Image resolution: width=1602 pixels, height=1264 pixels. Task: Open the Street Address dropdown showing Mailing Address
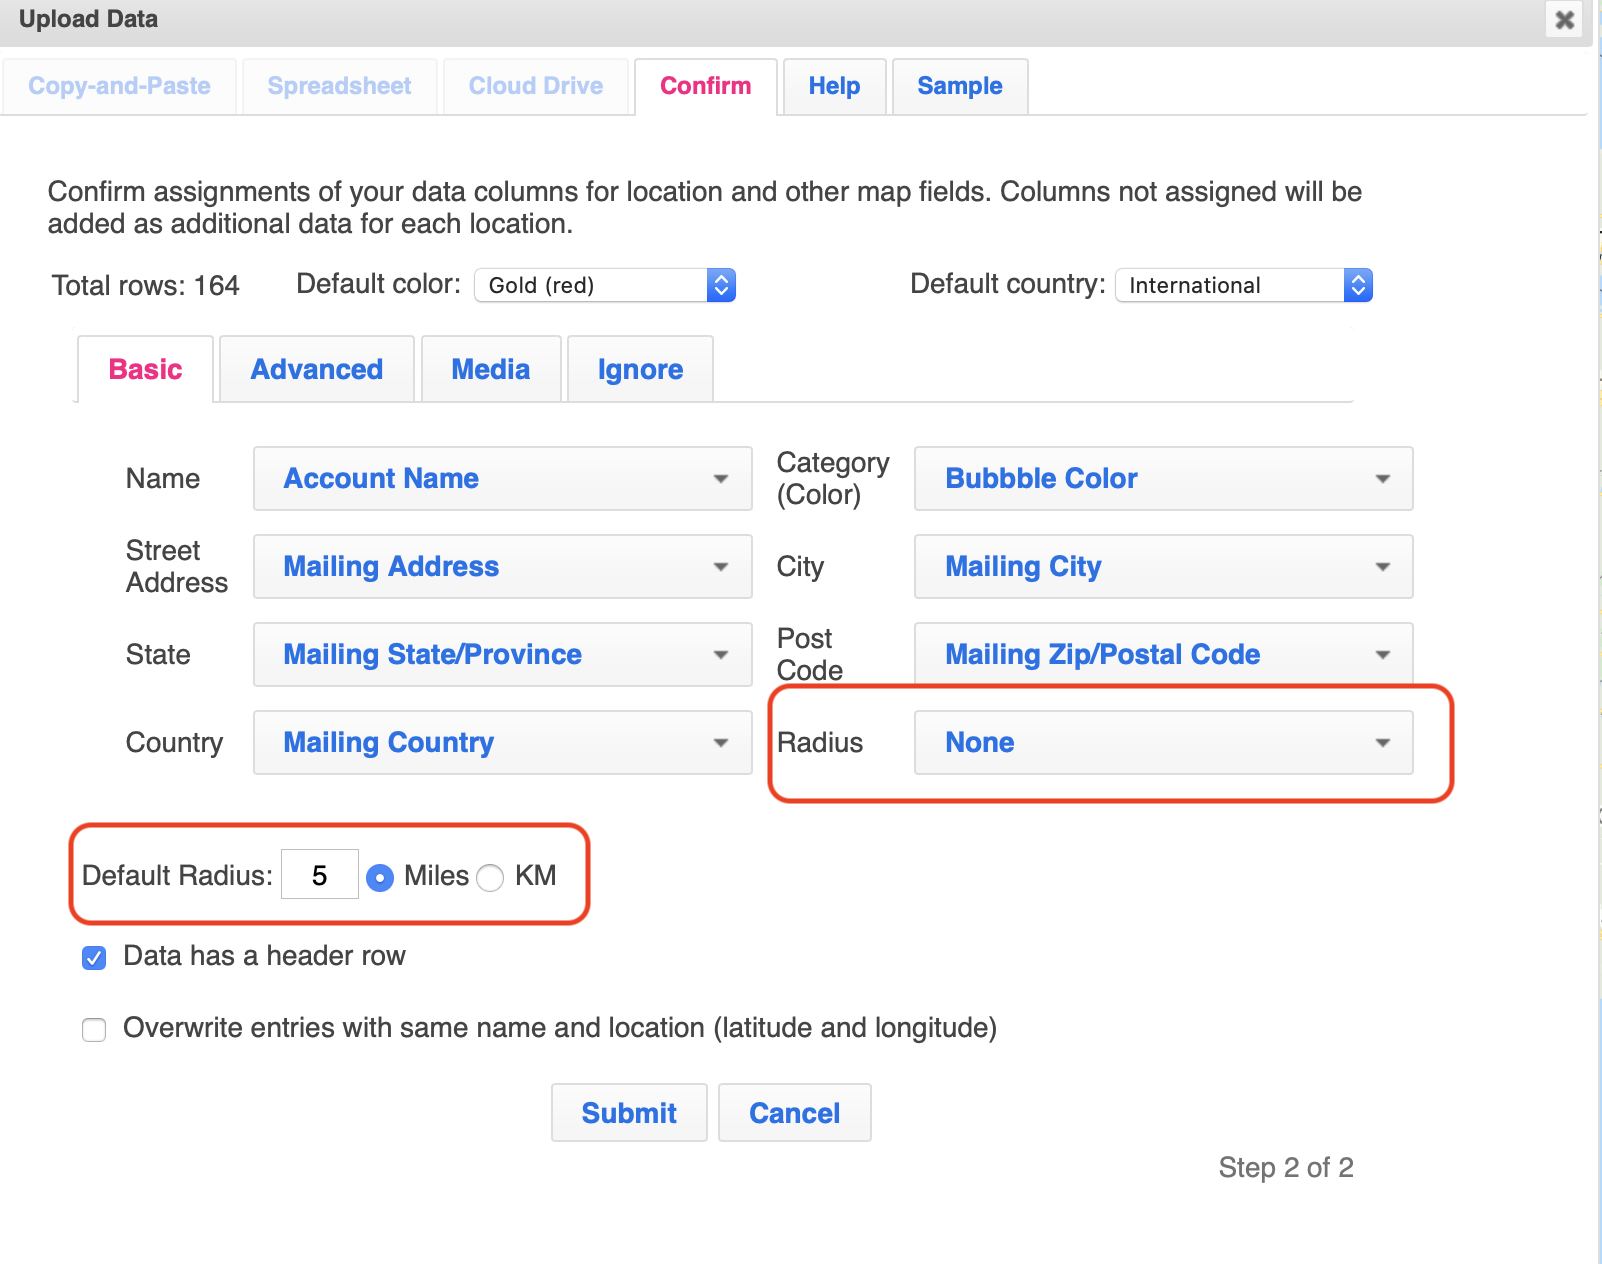click(501, 566)
